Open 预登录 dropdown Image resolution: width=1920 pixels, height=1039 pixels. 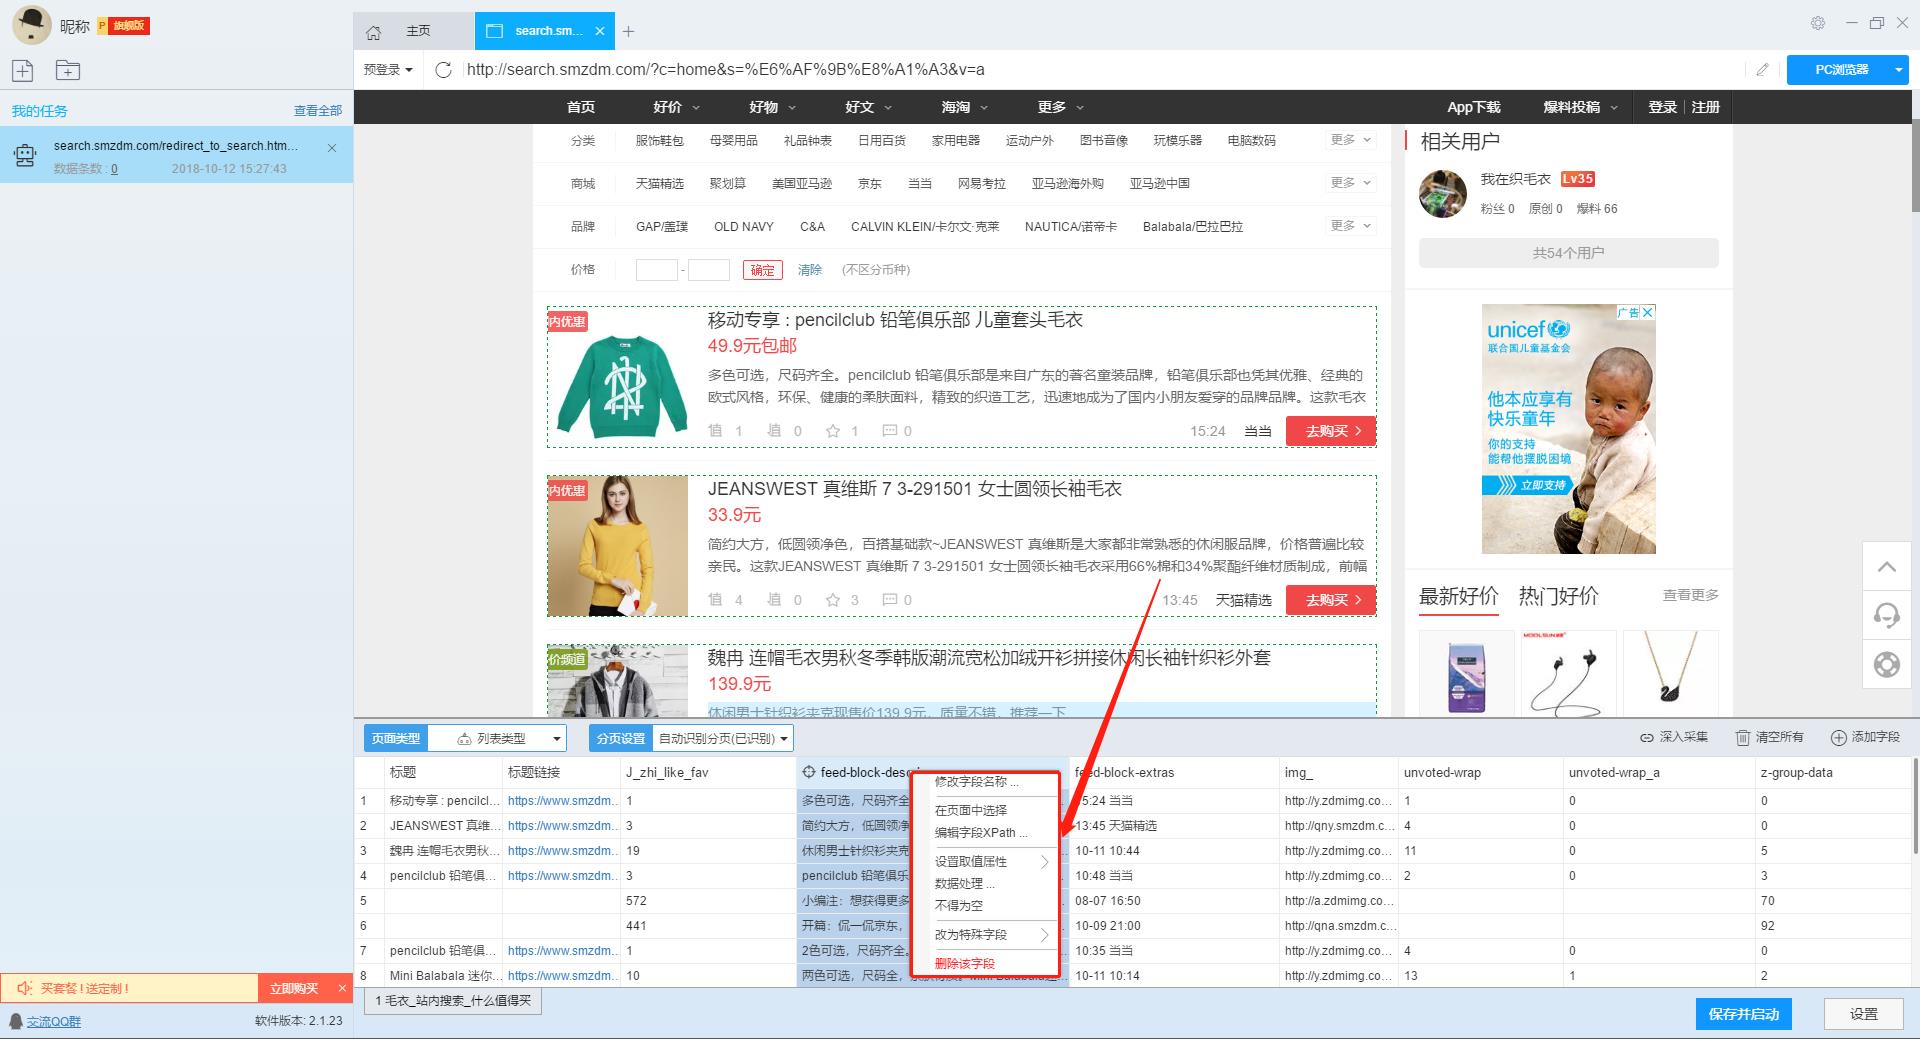click(x=388, y=69)
